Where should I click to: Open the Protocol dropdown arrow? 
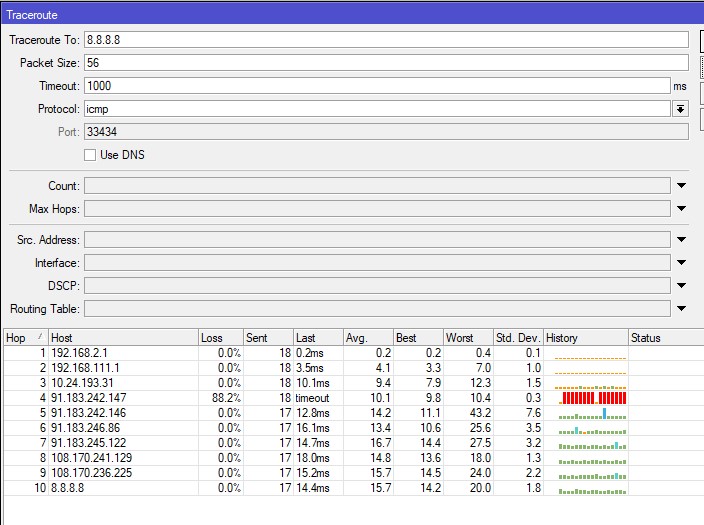click(x=681, y=109)
